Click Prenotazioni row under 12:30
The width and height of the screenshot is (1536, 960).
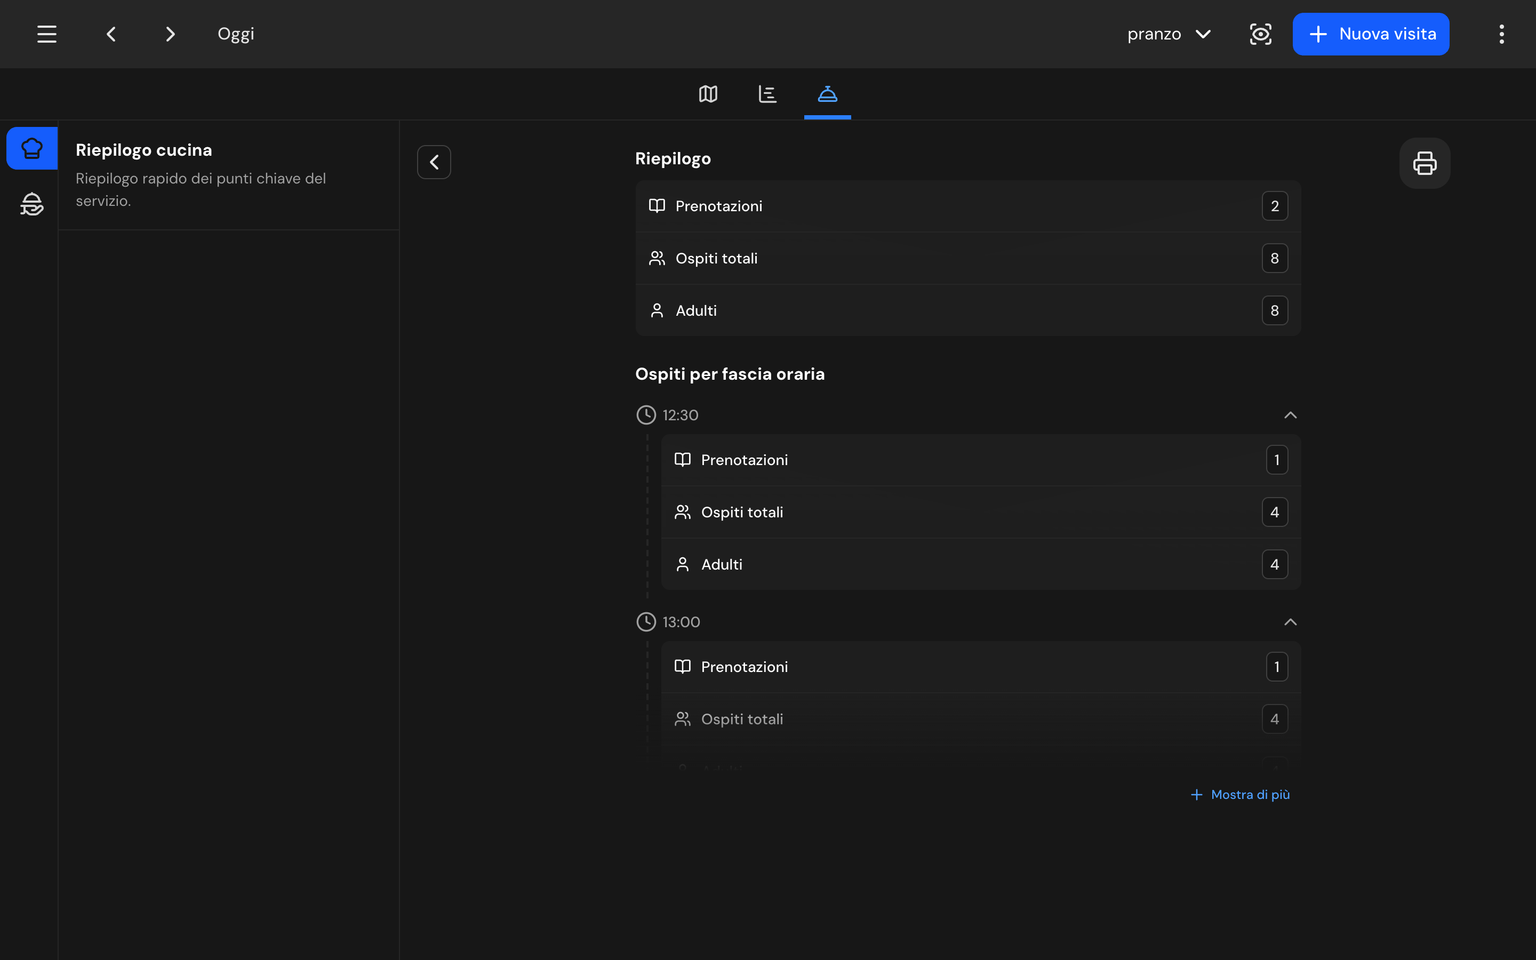tap(981, 460)
